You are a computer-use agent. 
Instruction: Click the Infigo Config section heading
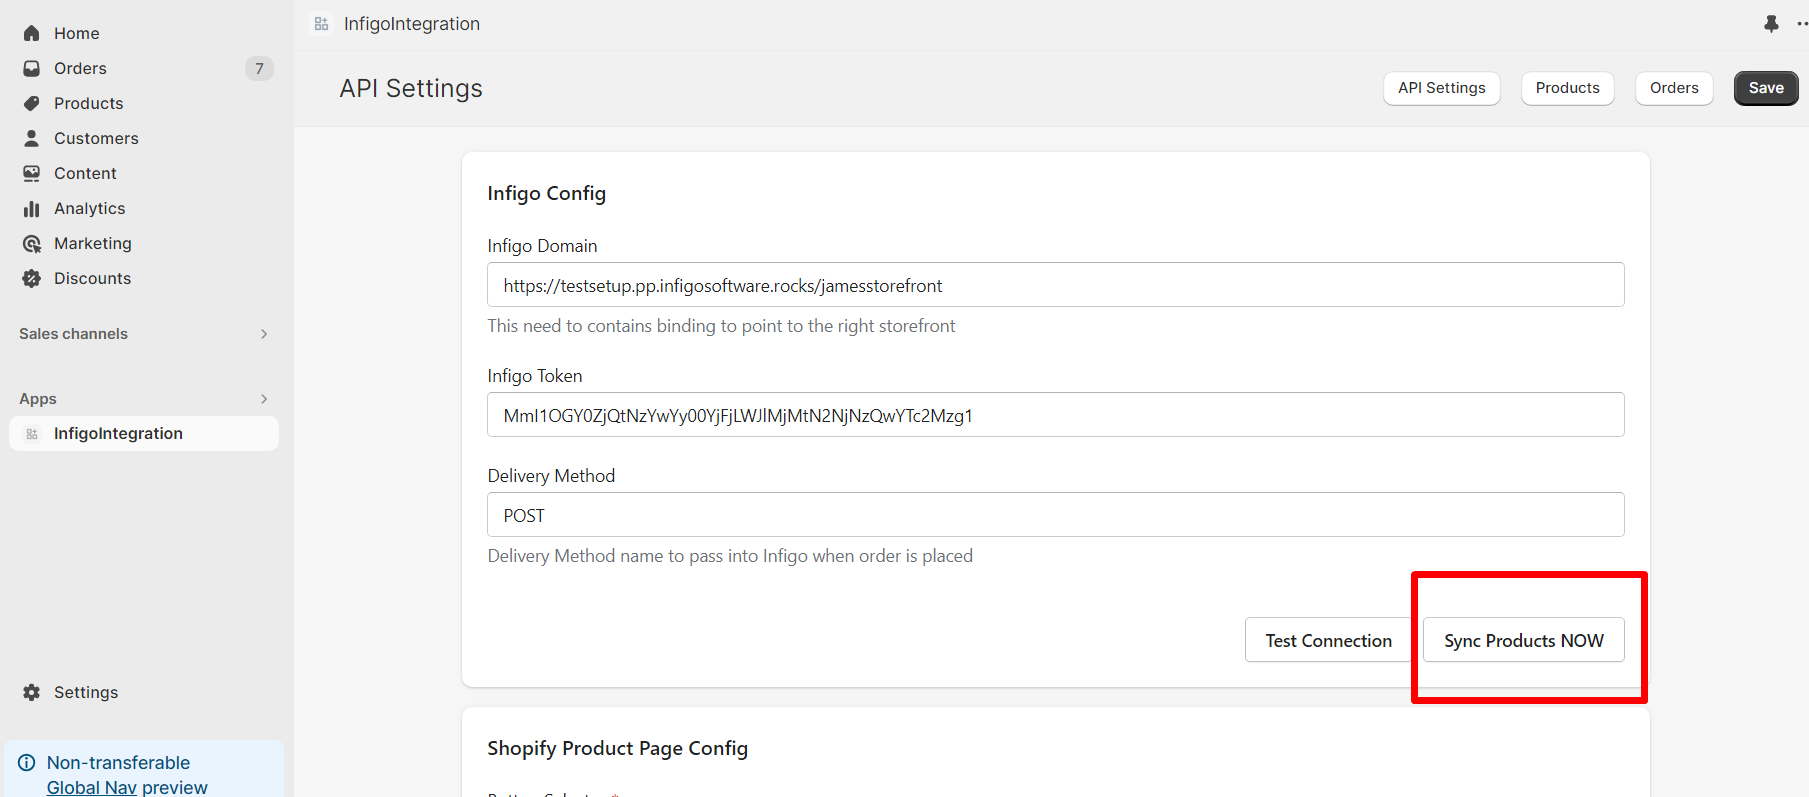[x=546, y=193]
